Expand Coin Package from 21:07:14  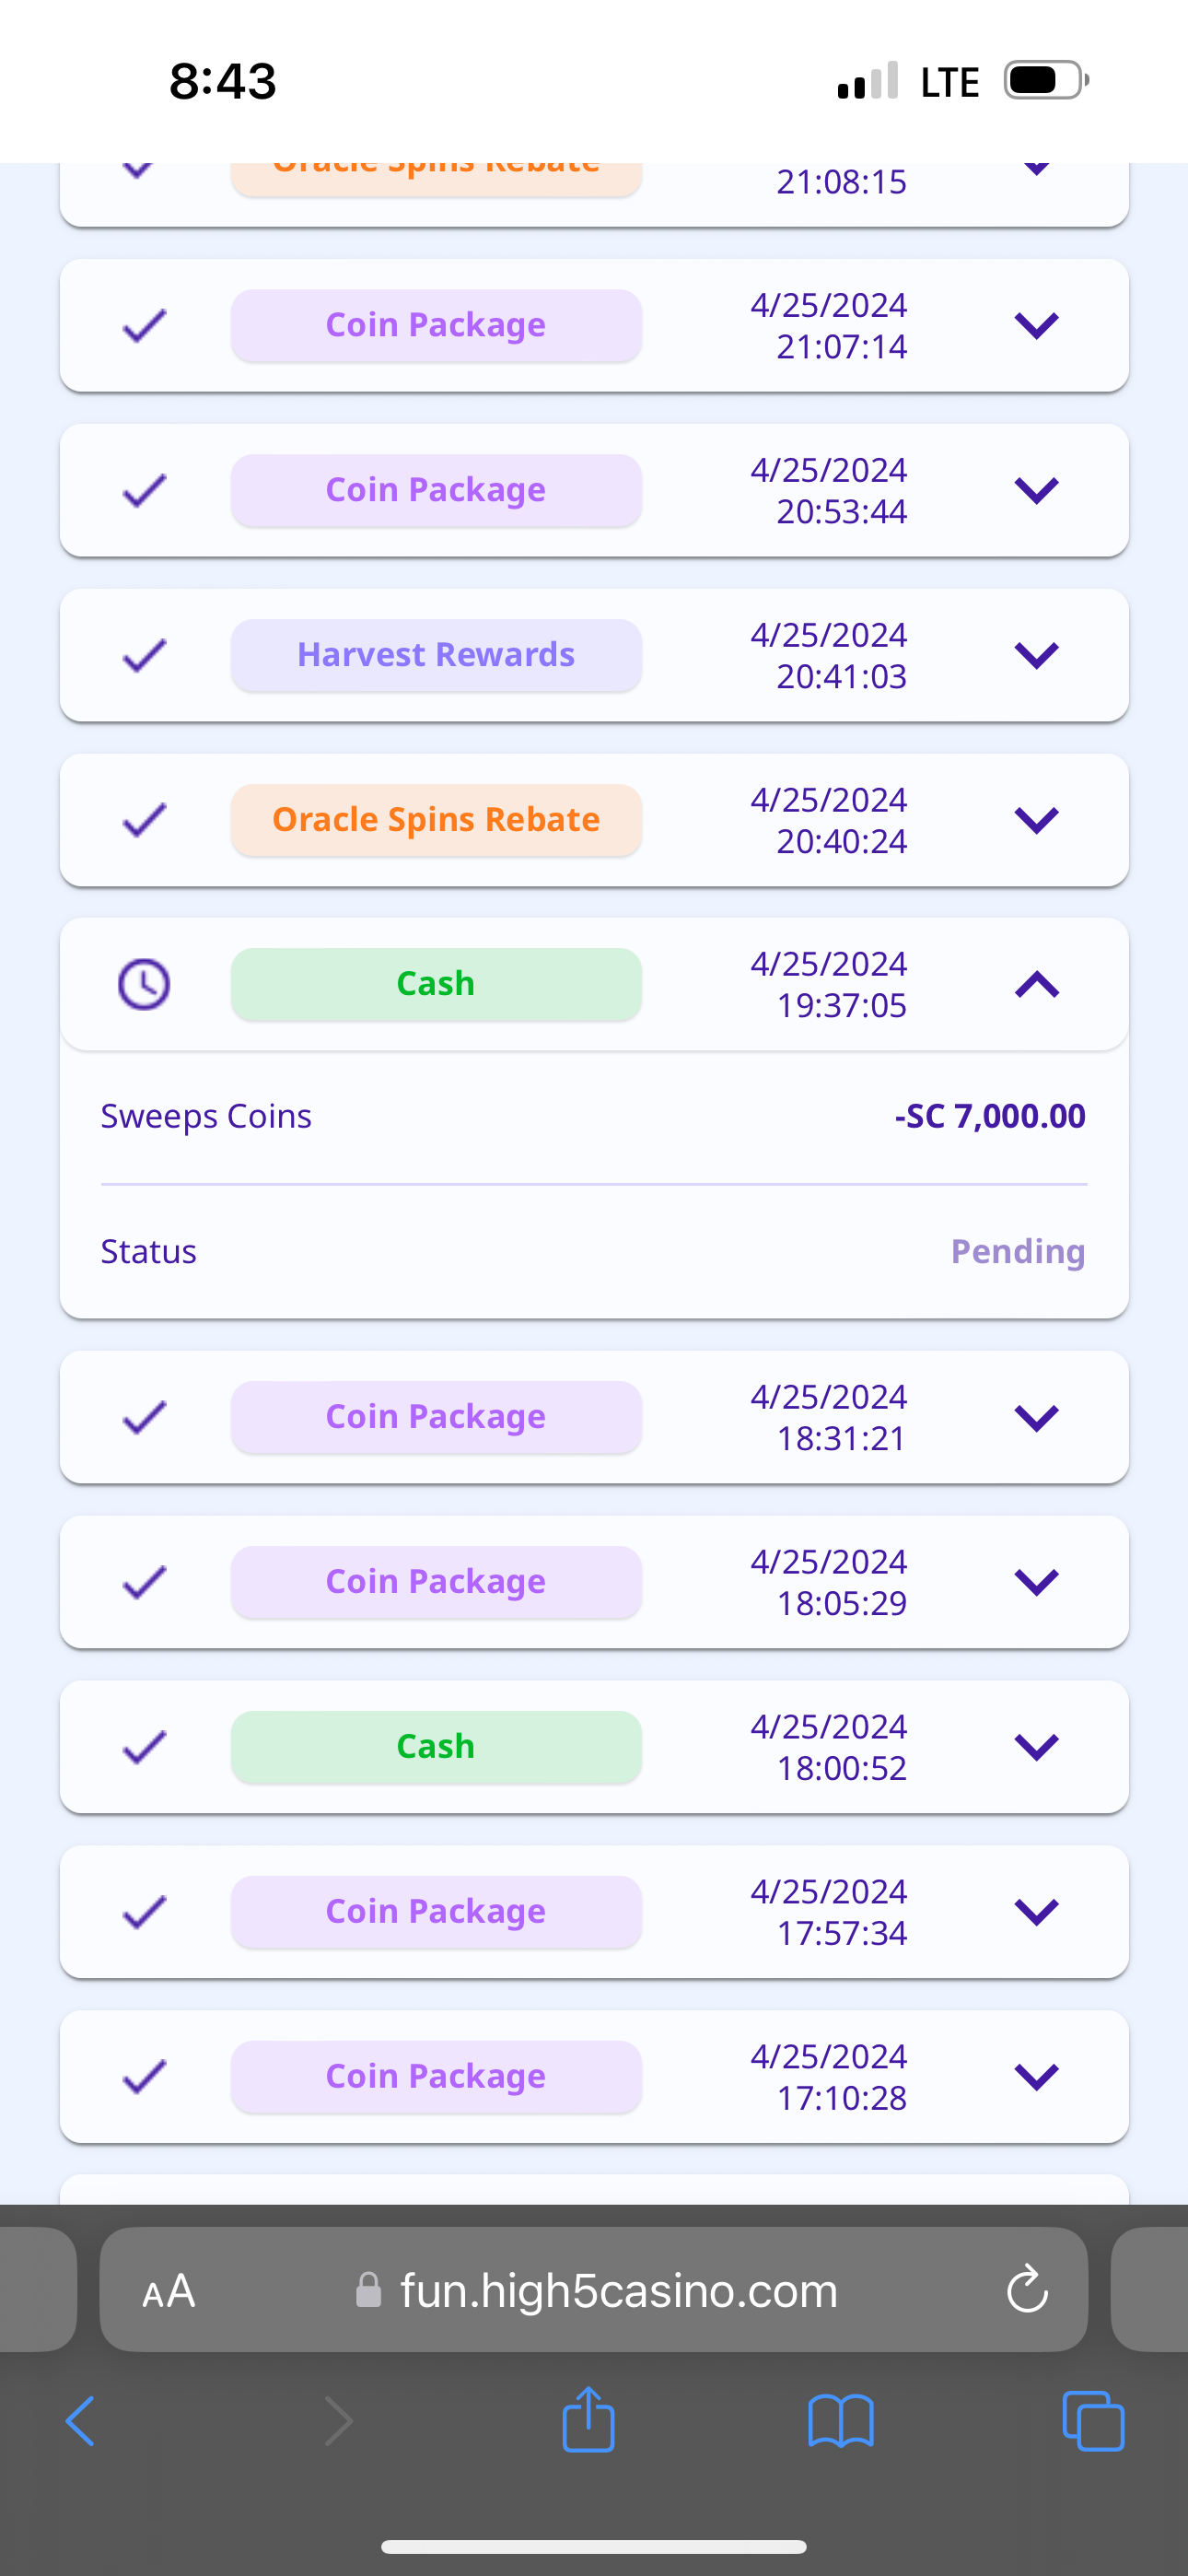click(1037, 326)
